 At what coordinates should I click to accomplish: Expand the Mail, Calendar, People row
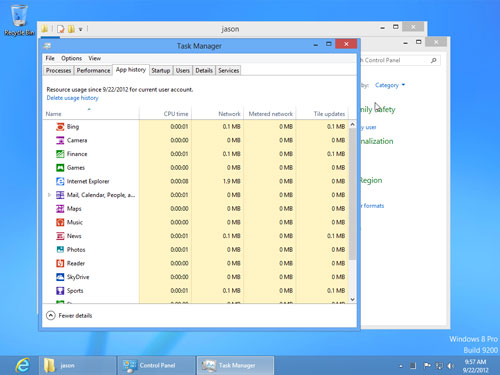[49, 195]
